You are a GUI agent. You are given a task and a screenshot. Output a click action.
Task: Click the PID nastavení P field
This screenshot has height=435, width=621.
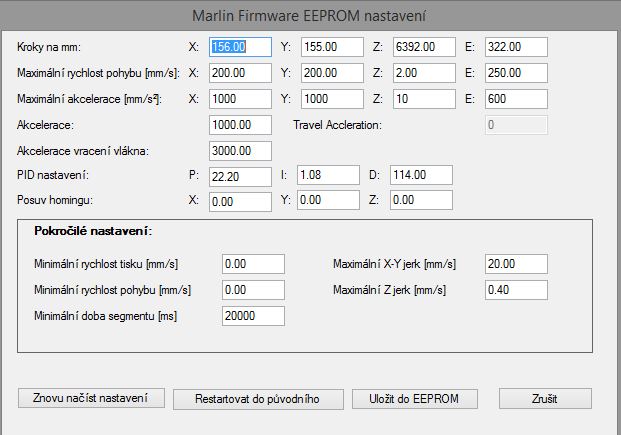241,176
